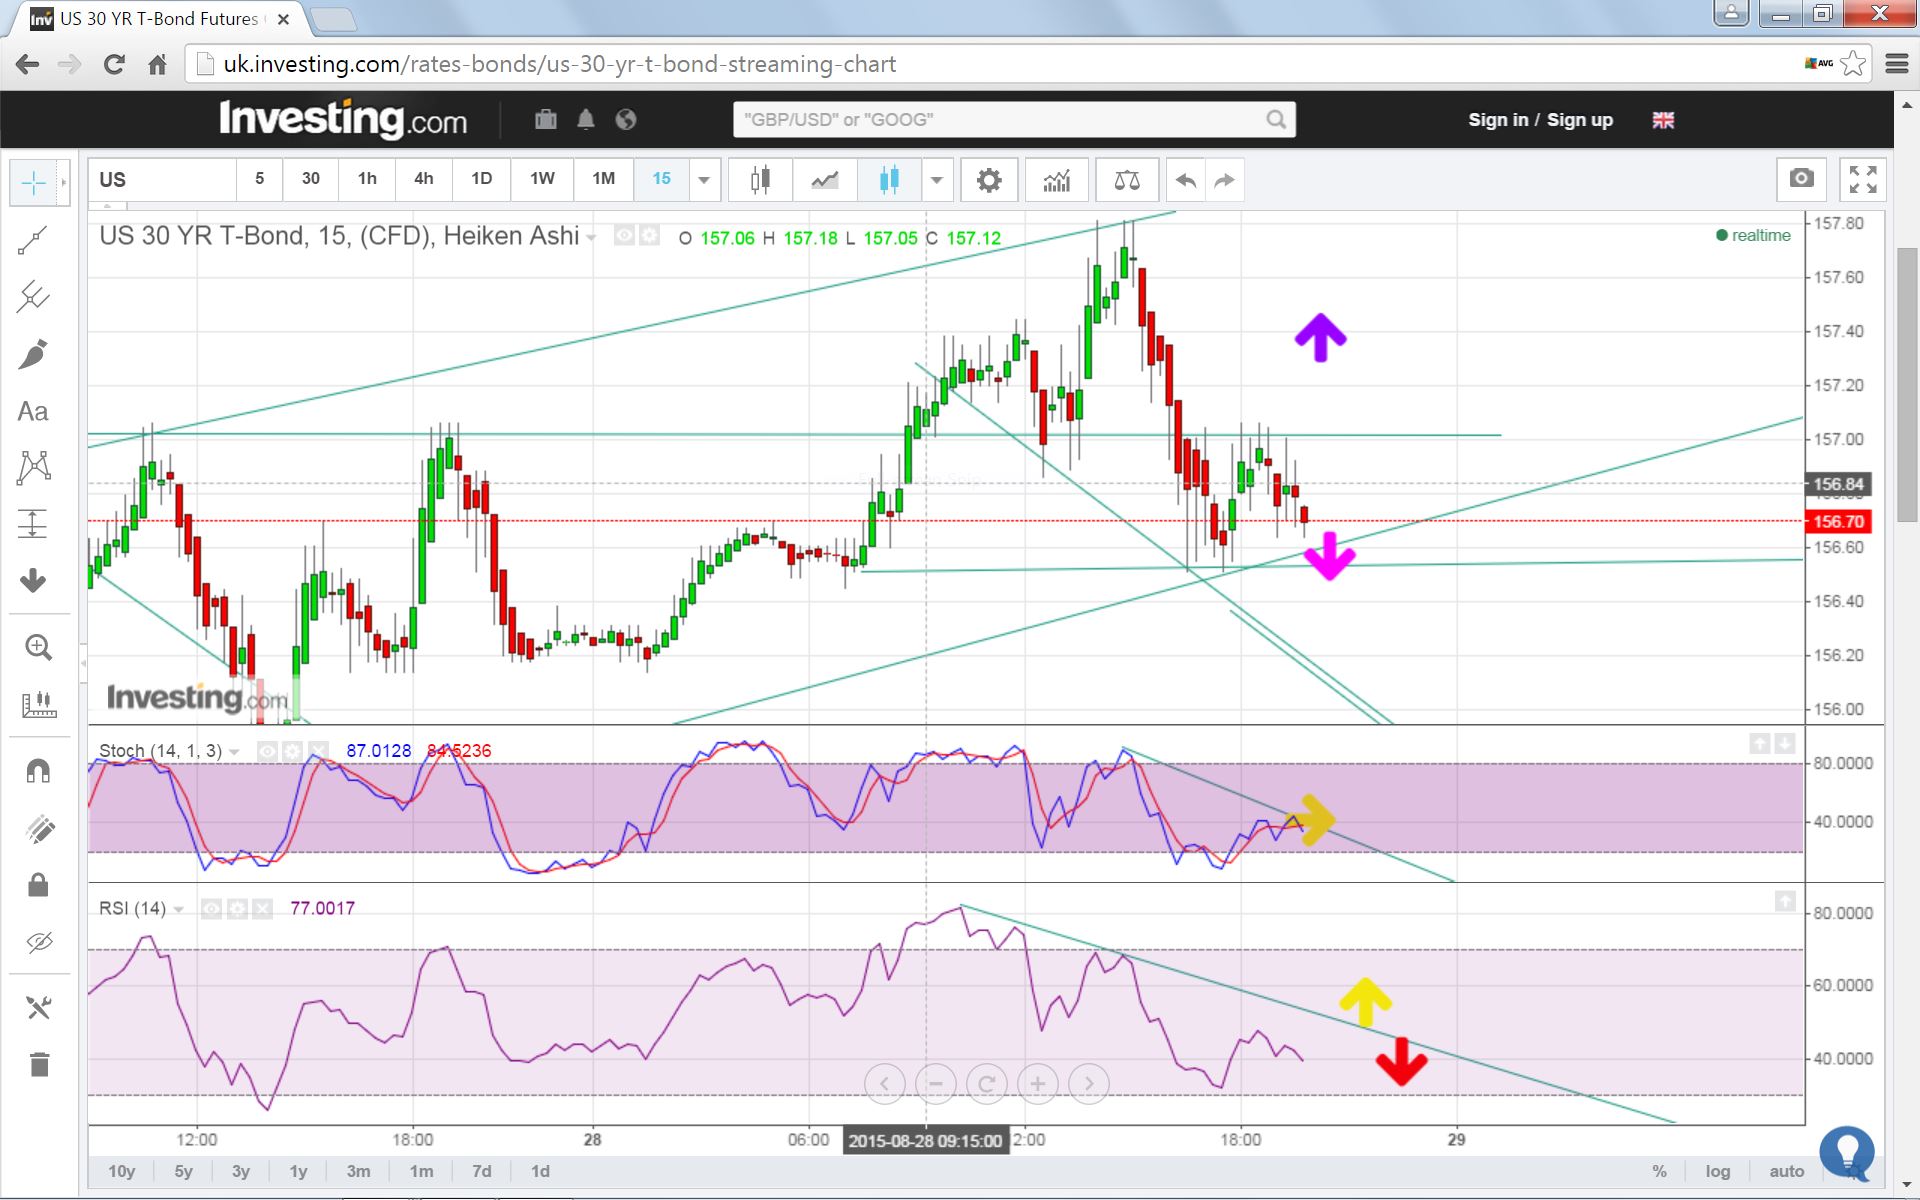The width and height of the screenshot is (1920, 1200).
Task: Set the 10y date range
Action: 121,1171
